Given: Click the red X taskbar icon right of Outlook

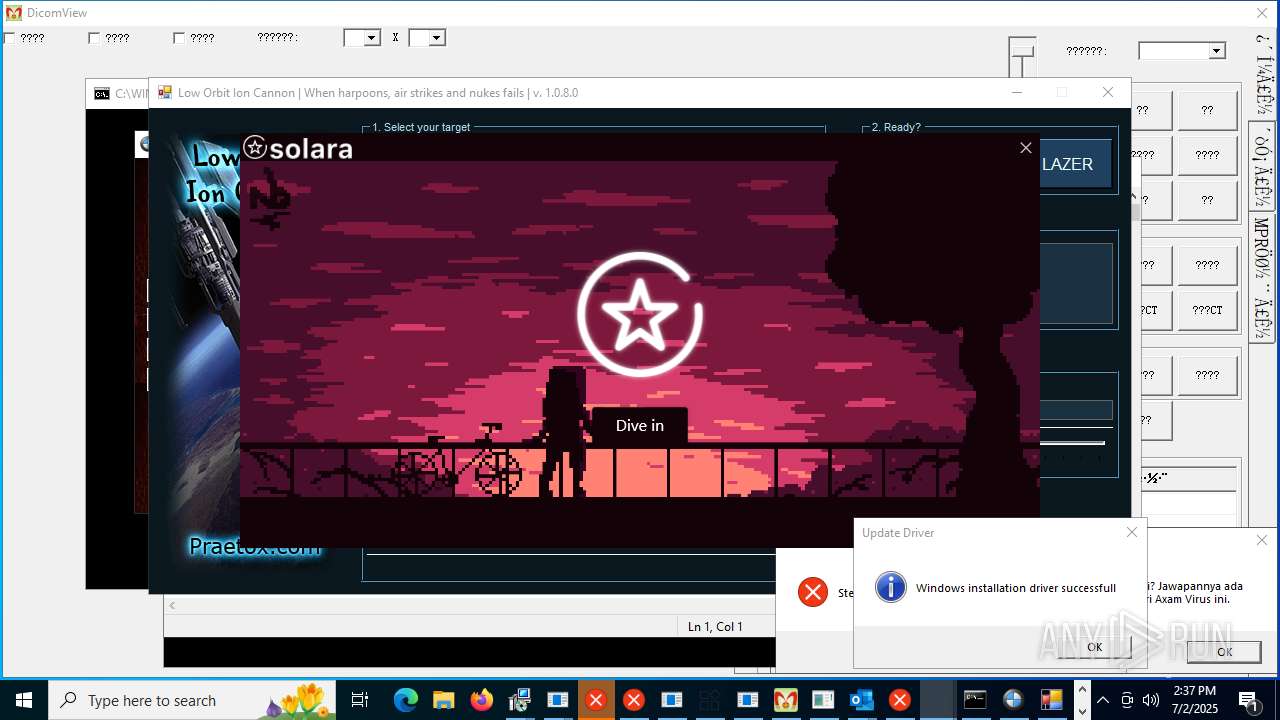Looking at the screenshot, I should (x=900, y=700).
